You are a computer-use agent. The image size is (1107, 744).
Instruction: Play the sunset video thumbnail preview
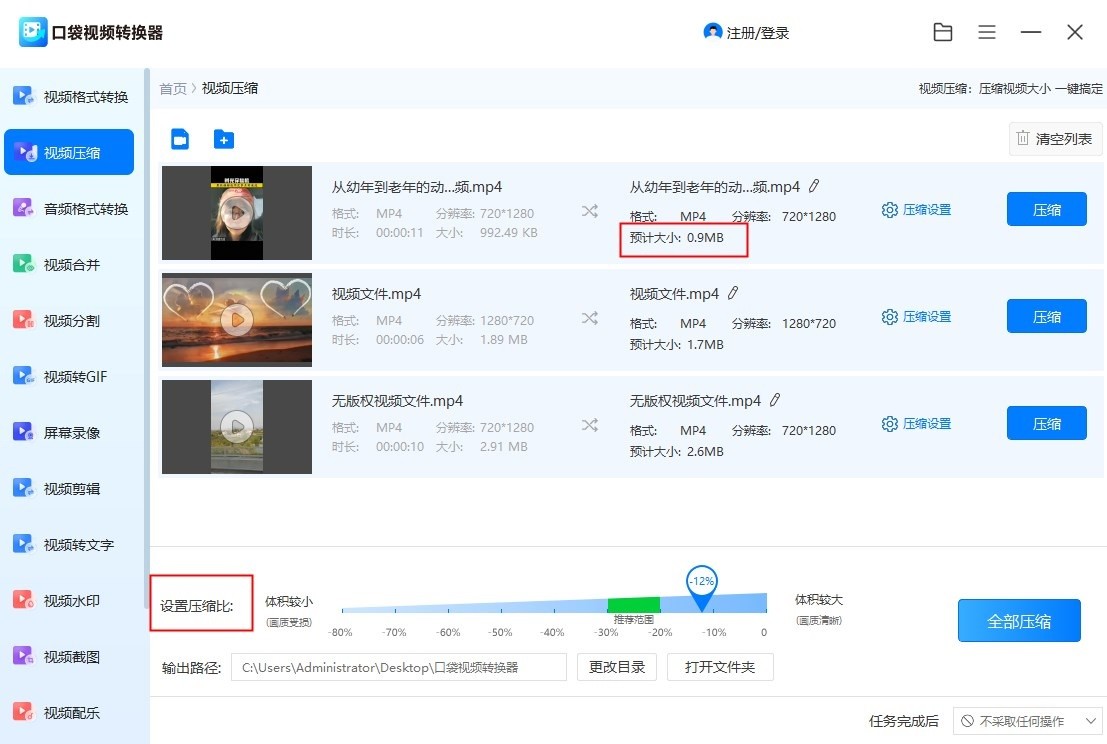[237, 319]
